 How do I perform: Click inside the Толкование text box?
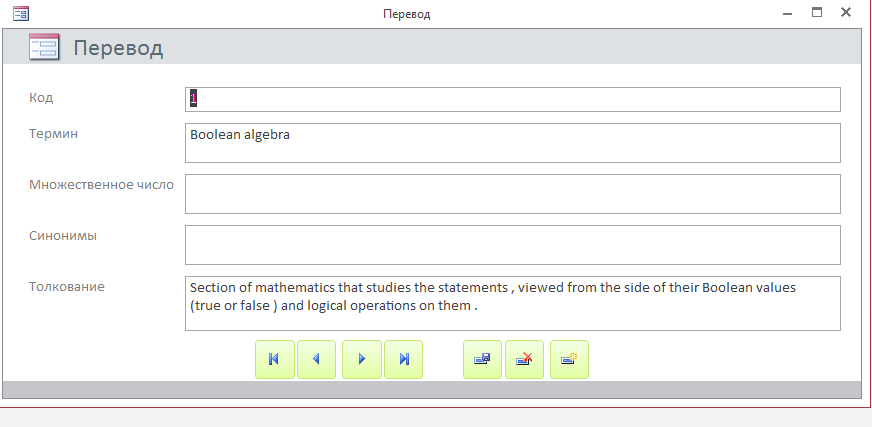[x=513, y=304]
